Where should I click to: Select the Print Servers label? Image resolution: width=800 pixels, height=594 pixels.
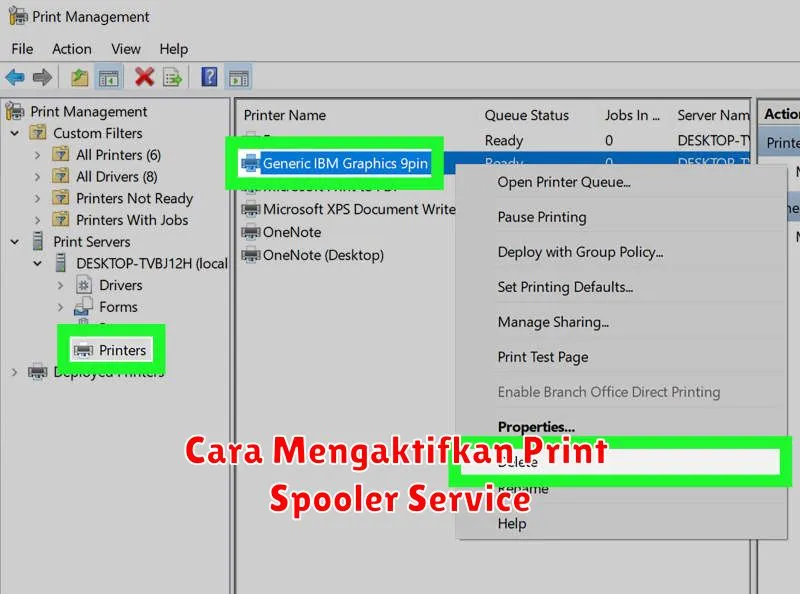92,241
